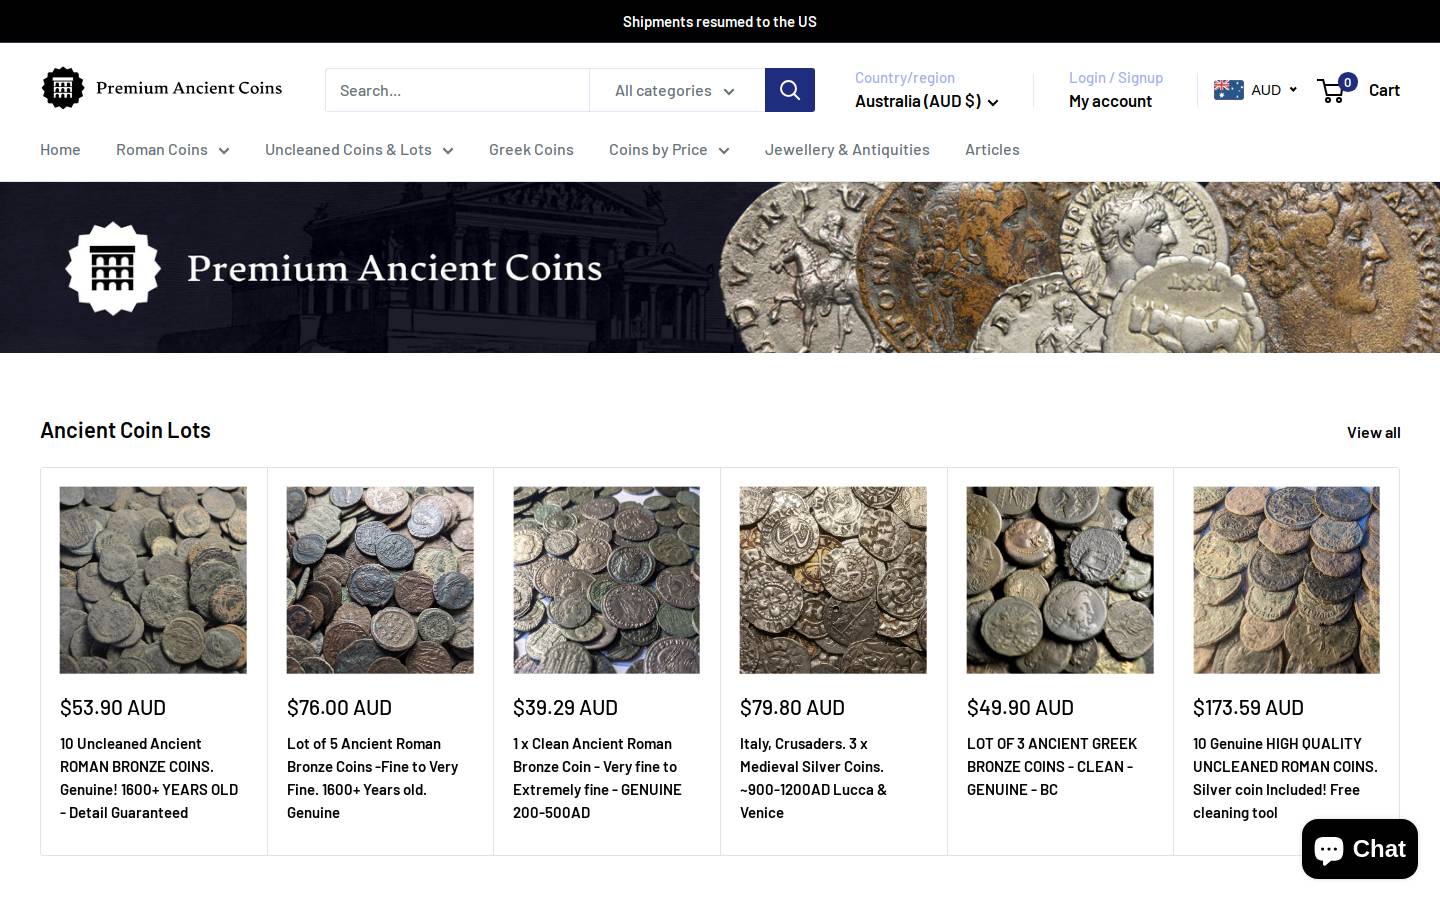Click the $79.80 AUD price
1440x900 pixels.
click(x=792, y=707)
